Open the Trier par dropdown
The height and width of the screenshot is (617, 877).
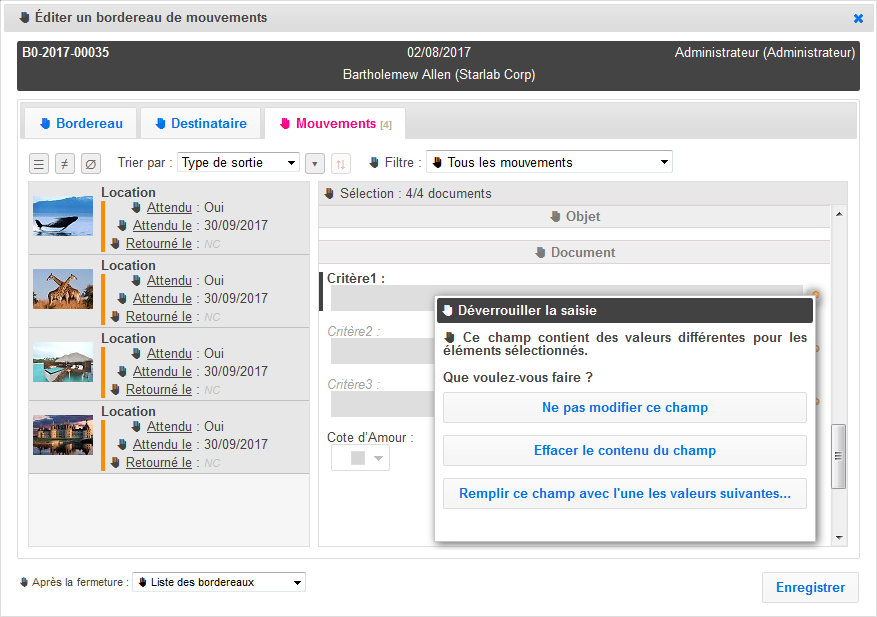[x=238, y=162]
